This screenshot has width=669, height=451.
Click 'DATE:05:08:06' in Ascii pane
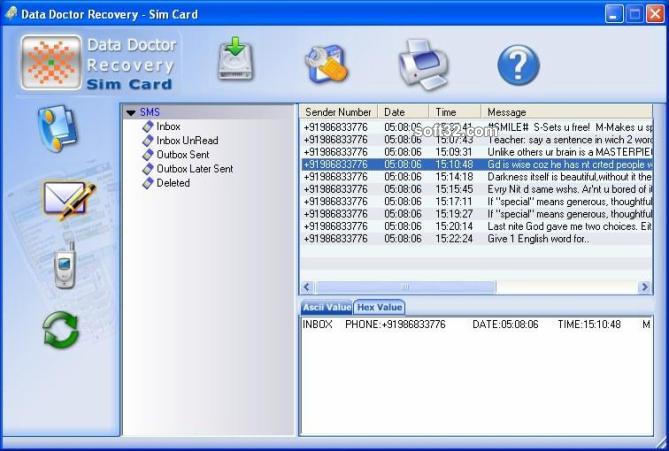[505, 324]
